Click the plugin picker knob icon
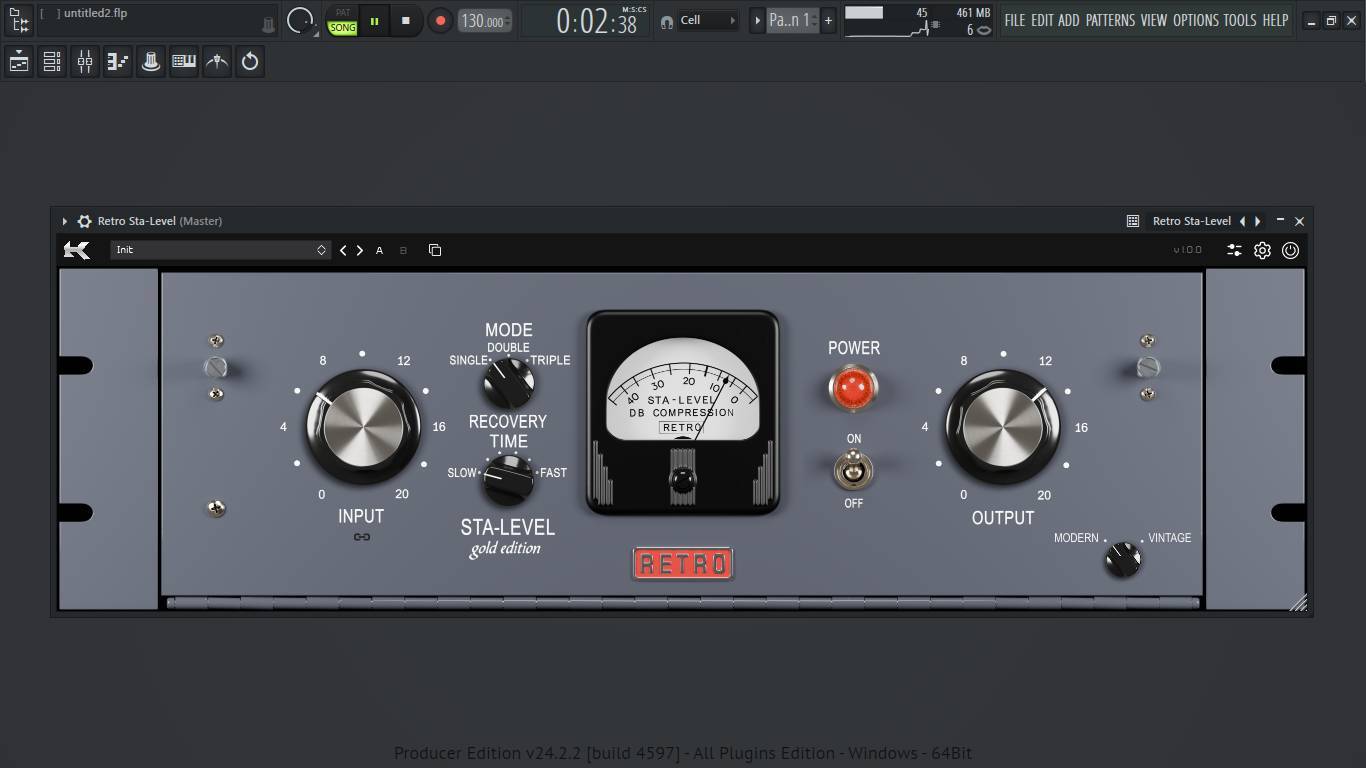This screenshot has height=768, width=1366. pos(151,62)
